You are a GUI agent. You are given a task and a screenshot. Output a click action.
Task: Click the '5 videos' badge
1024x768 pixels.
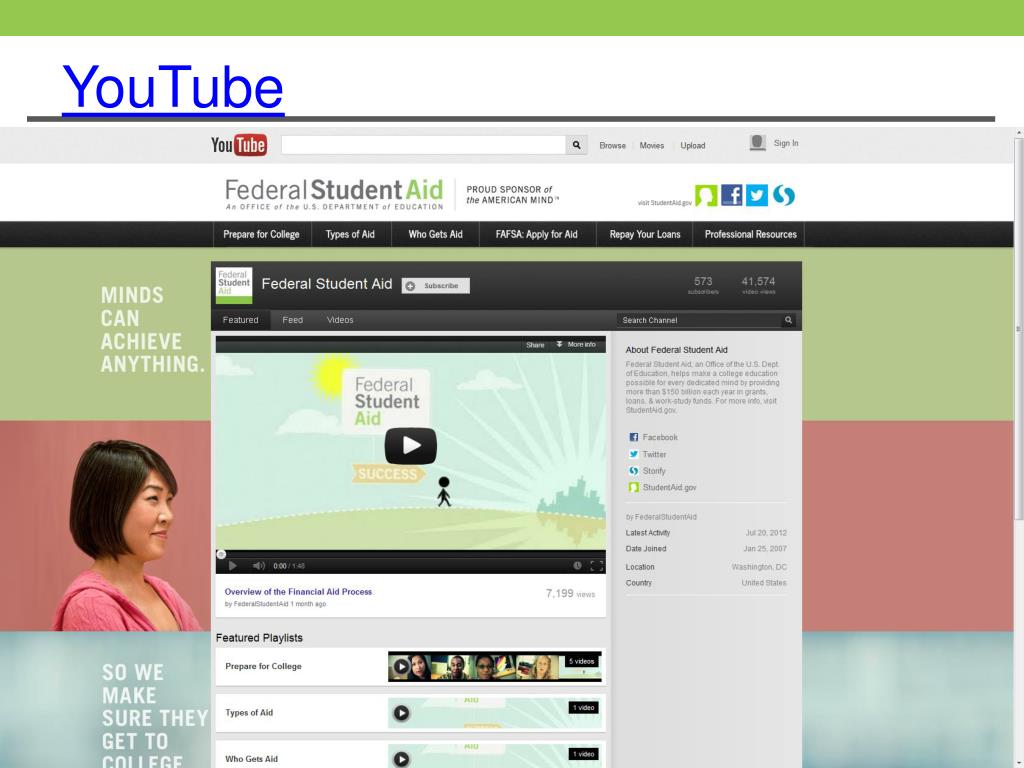pyautogui.click(x=581, y=662)
